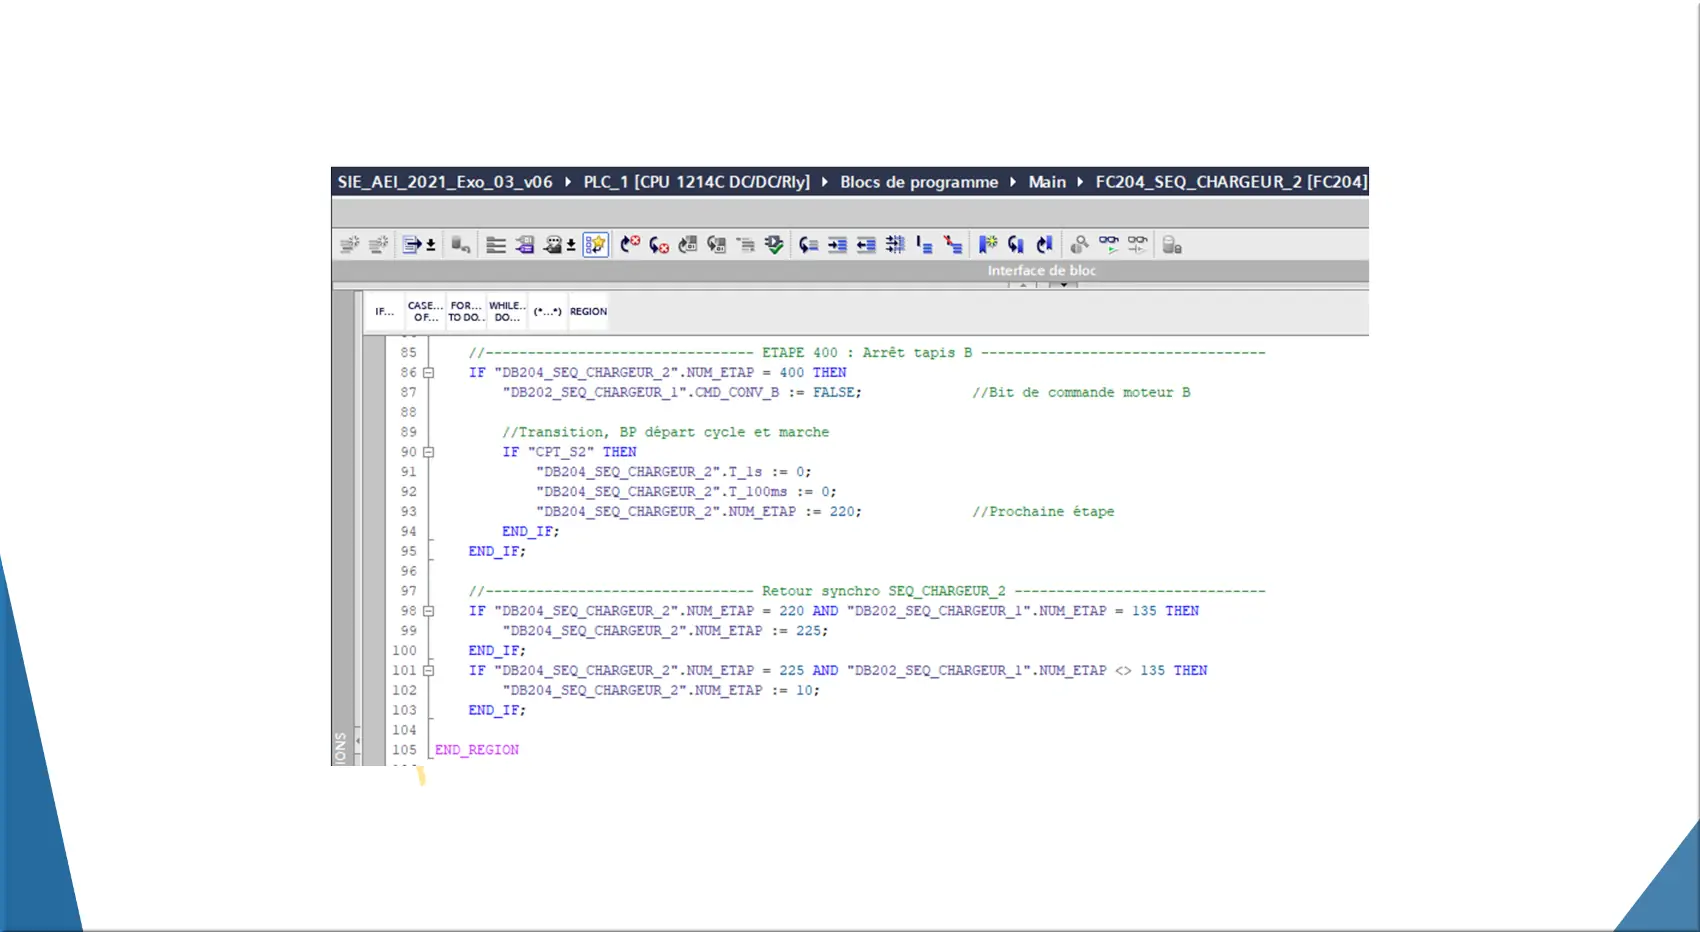
Task: Insert a WHILE.. DO... loop from favorites
Action: [507, 312]
